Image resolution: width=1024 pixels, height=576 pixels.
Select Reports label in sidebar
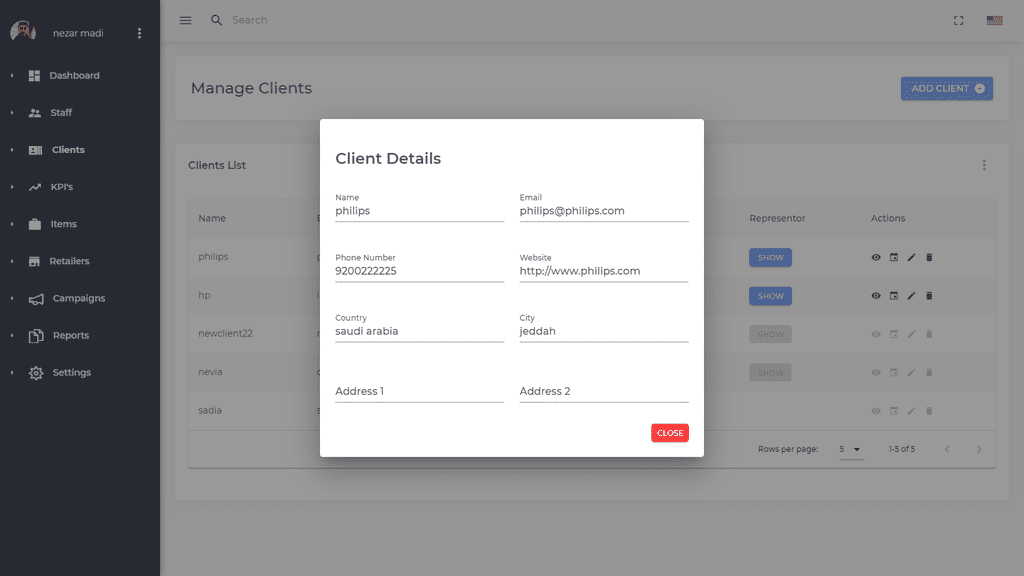71,336
